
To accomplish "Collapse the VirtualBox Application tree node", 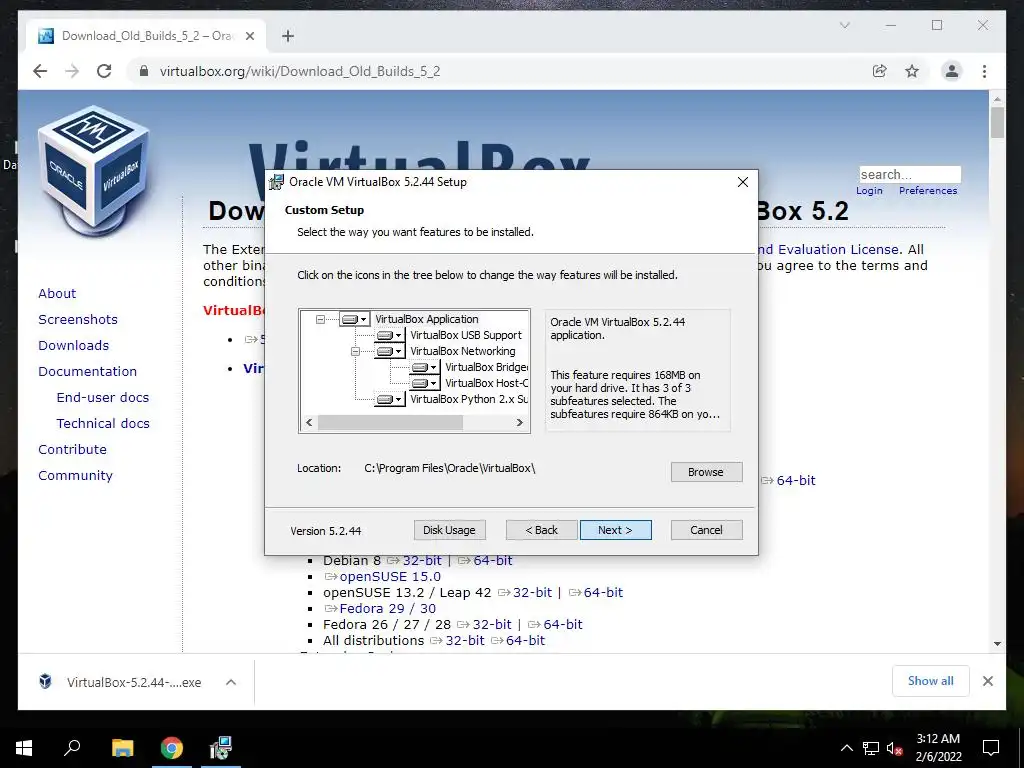I will [x=320, y=319].
